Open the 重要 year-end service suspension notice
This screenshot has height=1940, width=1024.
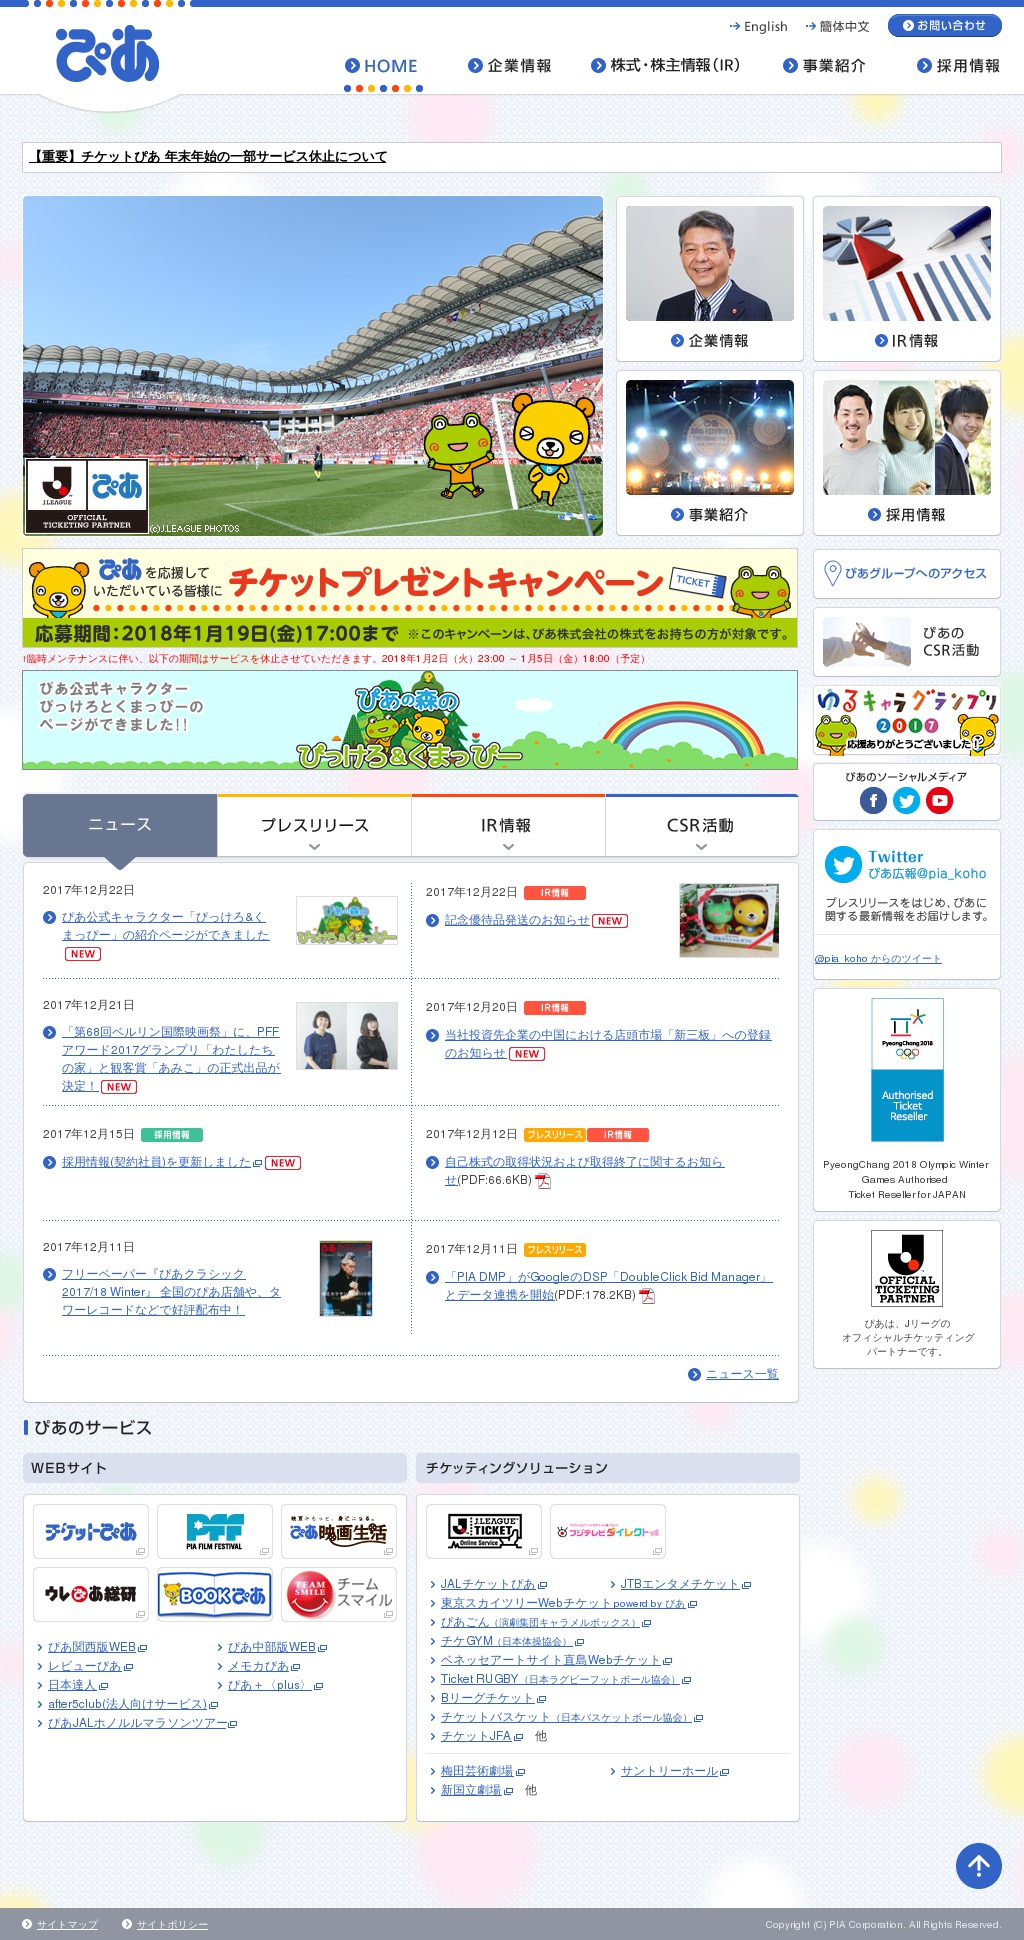208,157
